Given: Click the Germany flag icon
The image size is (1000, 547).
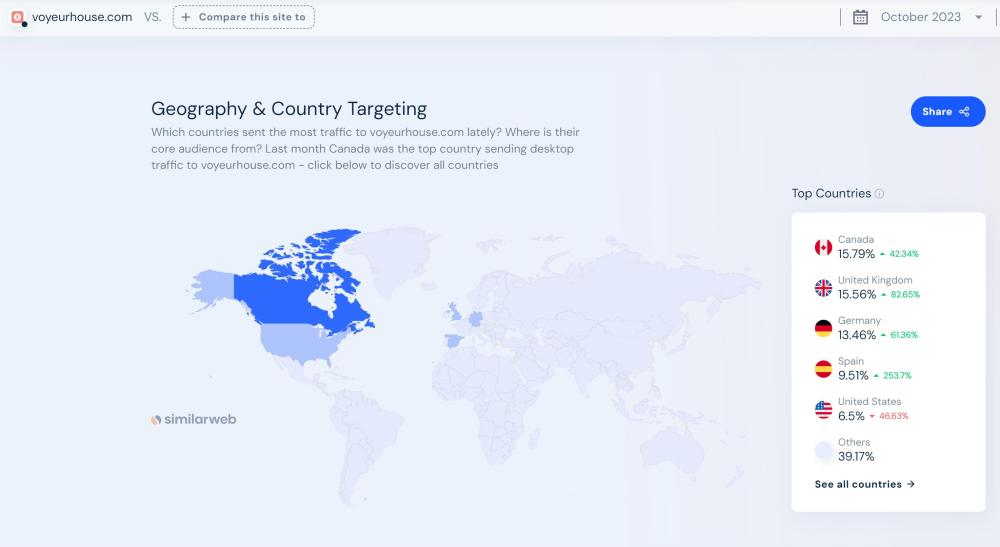Looking at the screenshot, I should coord(823,328).
